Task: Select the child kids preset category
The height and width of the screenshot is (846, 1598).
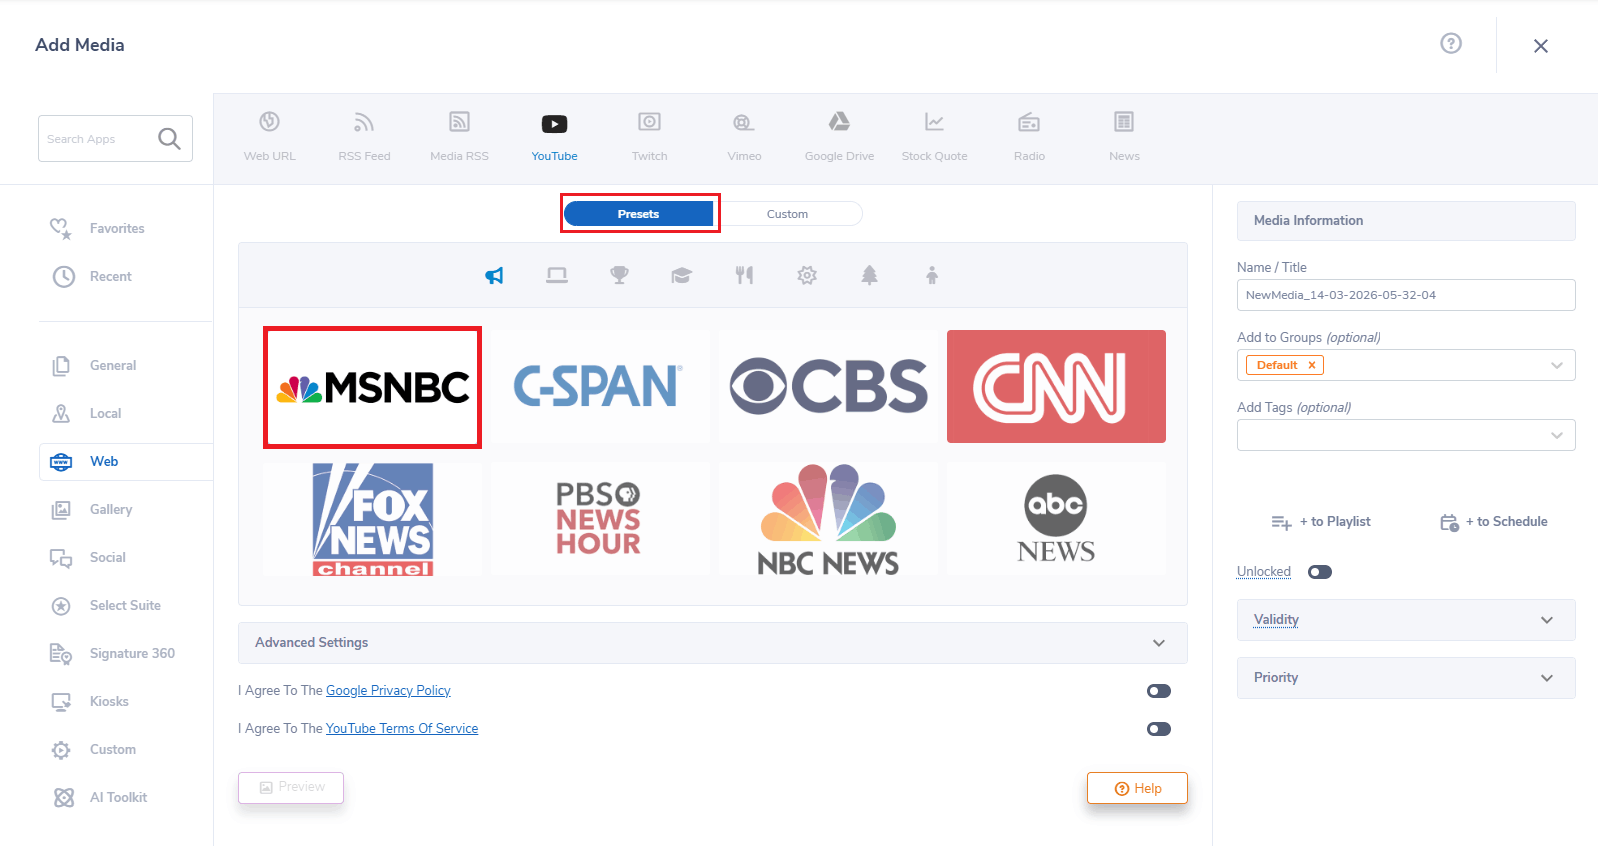Action: 932,275
